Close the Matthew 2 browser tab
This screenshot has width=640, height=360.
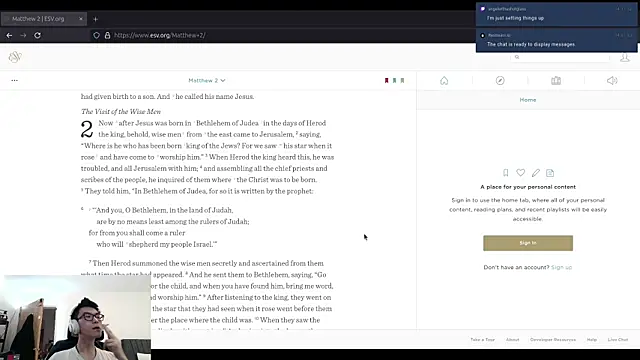pos(80,19)
